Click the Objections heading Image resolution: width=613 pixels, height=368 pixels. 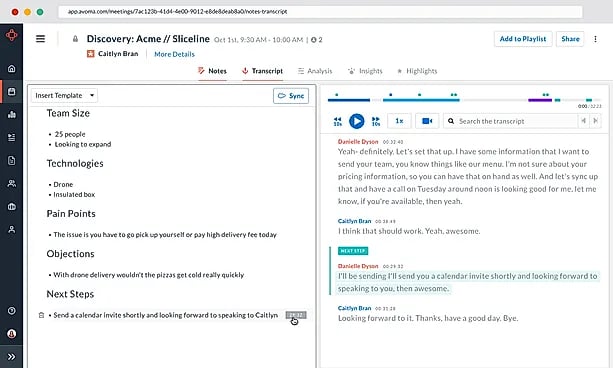coord(70,254)
